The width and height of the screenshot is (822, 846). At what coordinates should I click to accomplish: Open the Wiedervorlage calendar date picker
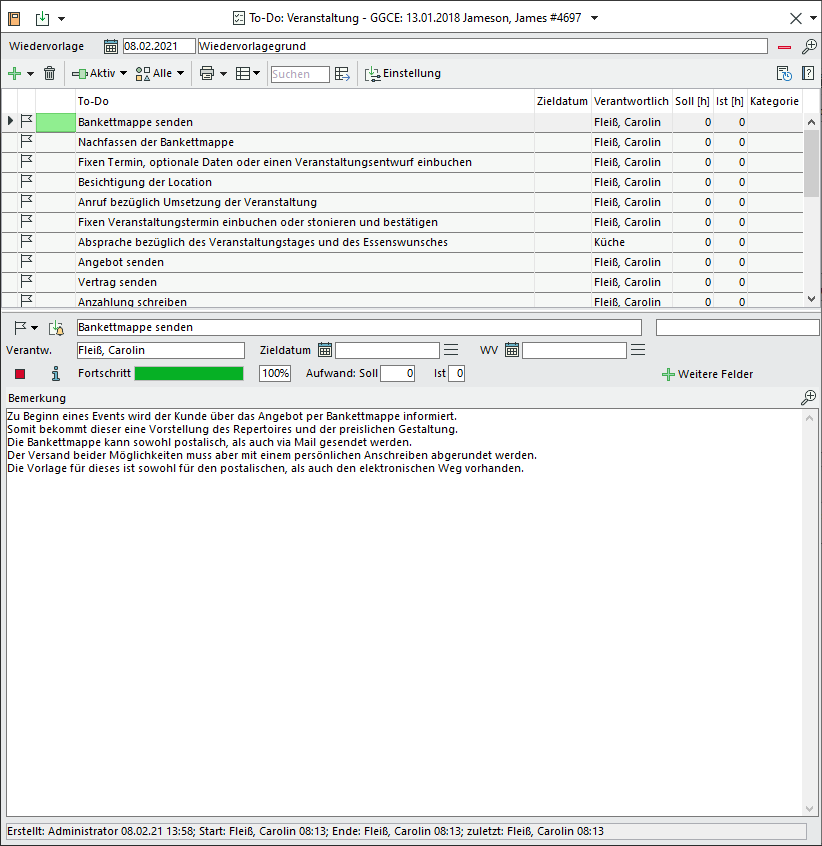pos(111,46)
